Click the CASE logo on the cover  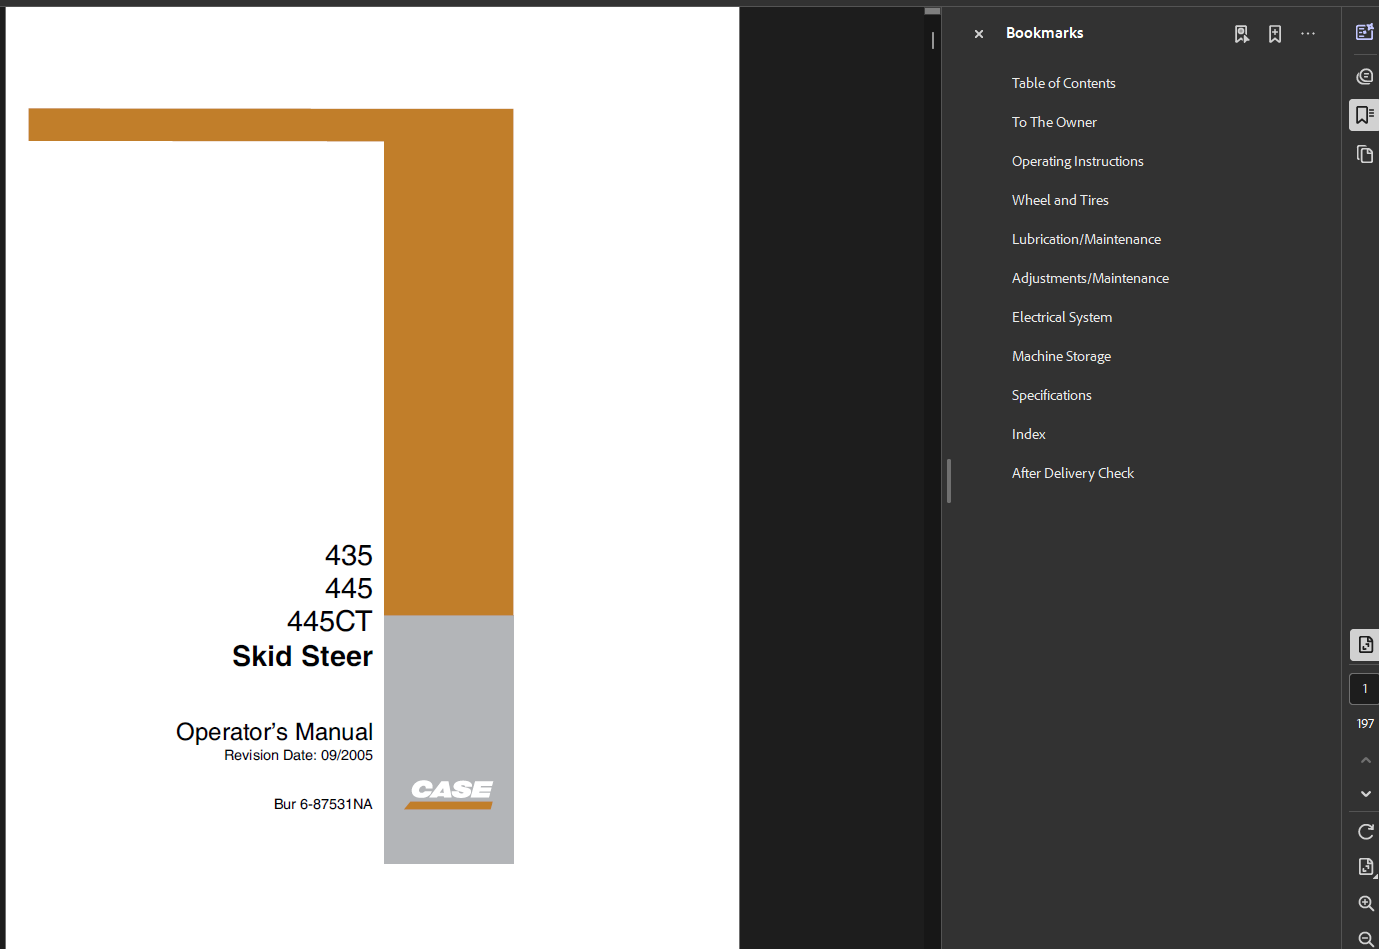click(451, 793)
